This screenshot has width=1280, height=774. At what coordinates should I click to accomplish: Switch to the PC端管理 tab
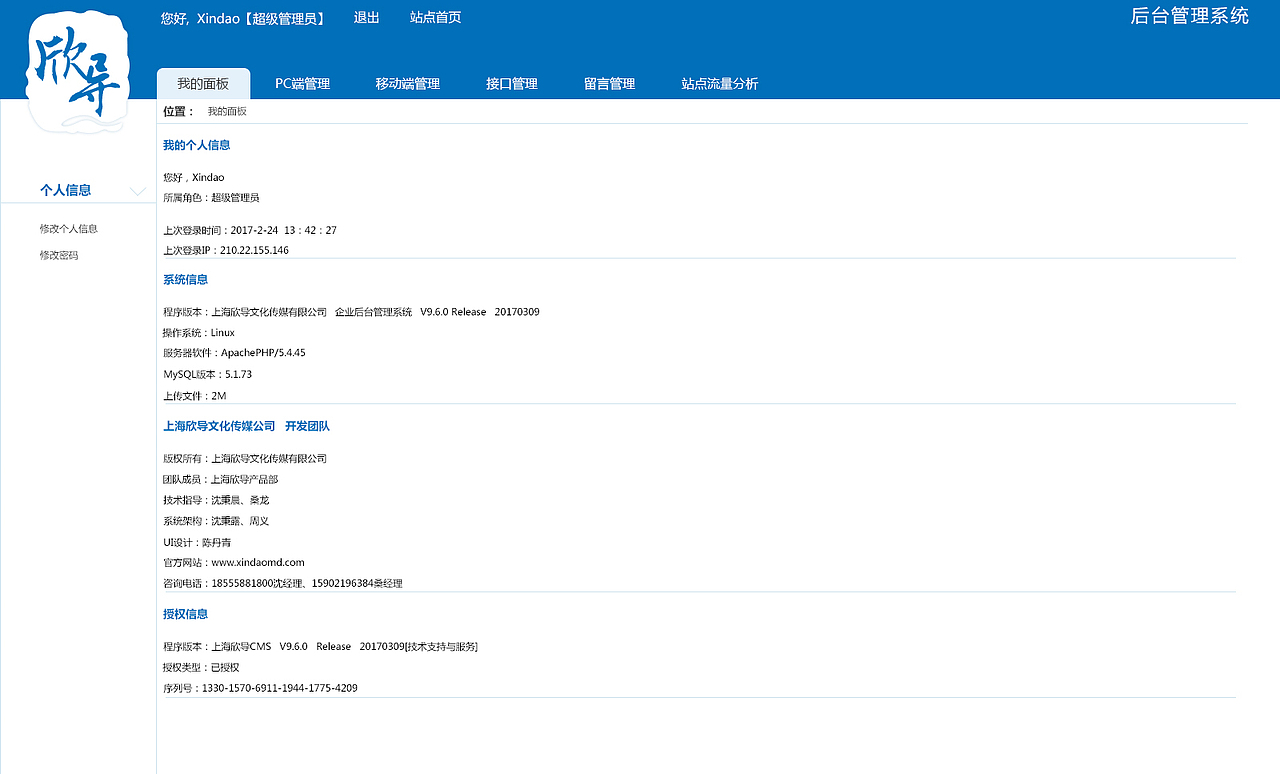tap(303, 84)
